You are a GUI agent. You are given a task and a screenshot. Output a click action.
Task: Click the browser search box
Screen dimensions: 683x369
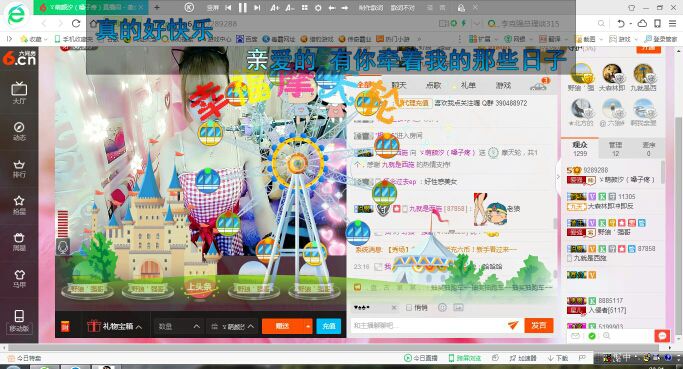[547, 23]
